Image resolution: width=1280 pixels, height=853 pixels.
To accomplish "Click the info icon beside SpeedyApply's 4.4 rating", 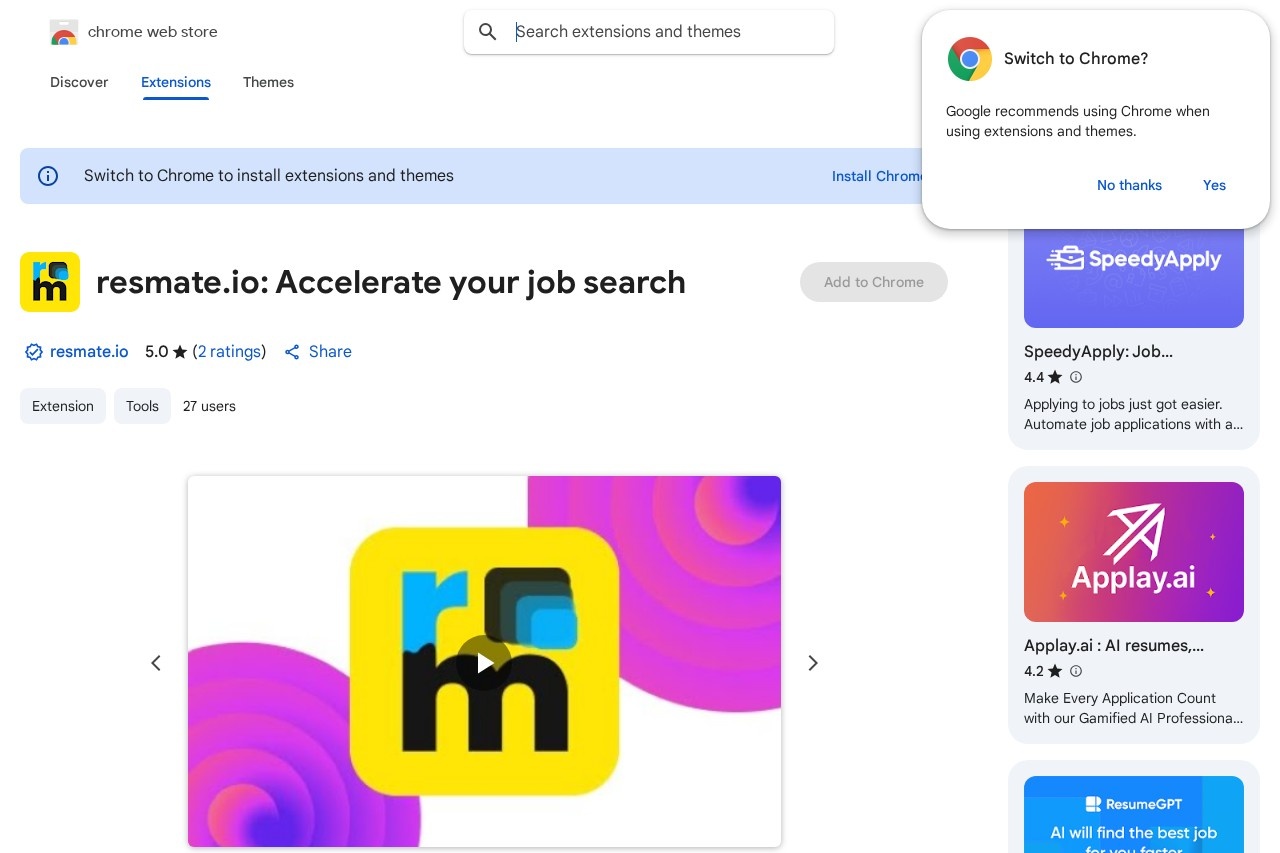I will click(1076, 377).
